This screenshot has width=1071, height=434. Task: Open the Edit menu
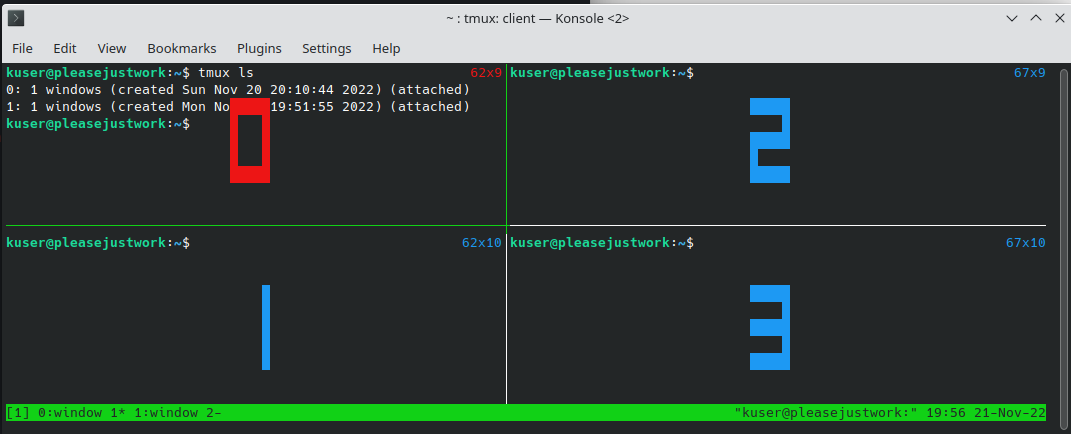[65, 48]
